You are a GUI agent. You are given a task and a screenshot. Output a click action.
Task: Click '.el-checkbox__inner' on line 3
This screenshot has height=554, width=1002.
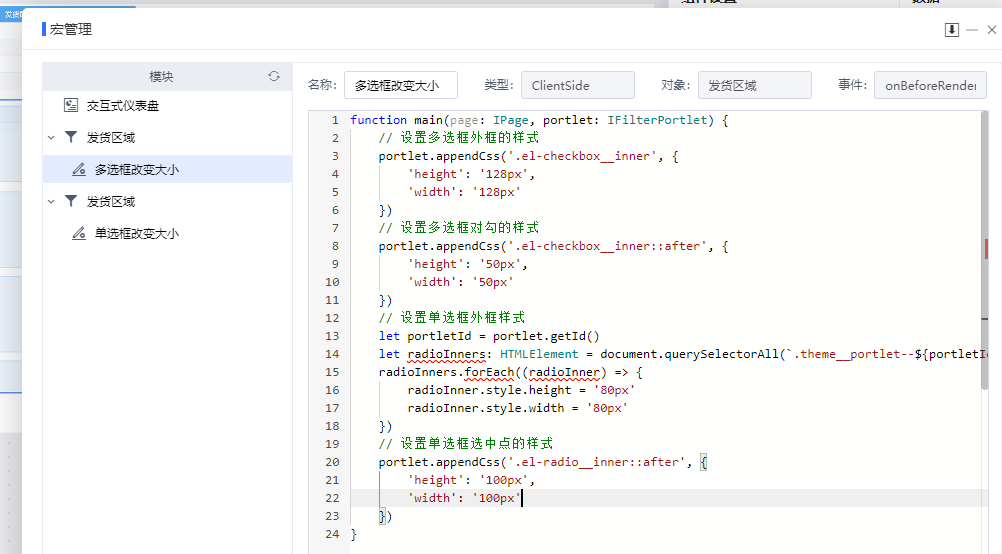582,156
